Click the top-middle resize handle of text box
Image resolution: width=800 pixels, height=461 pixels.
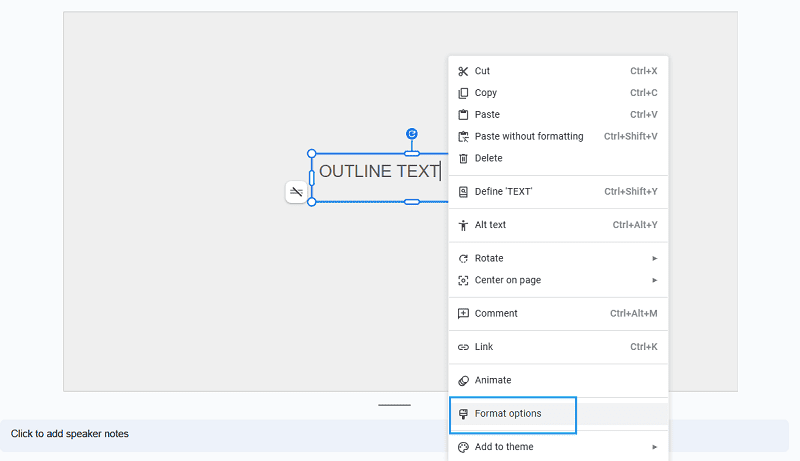click(412, 153)
